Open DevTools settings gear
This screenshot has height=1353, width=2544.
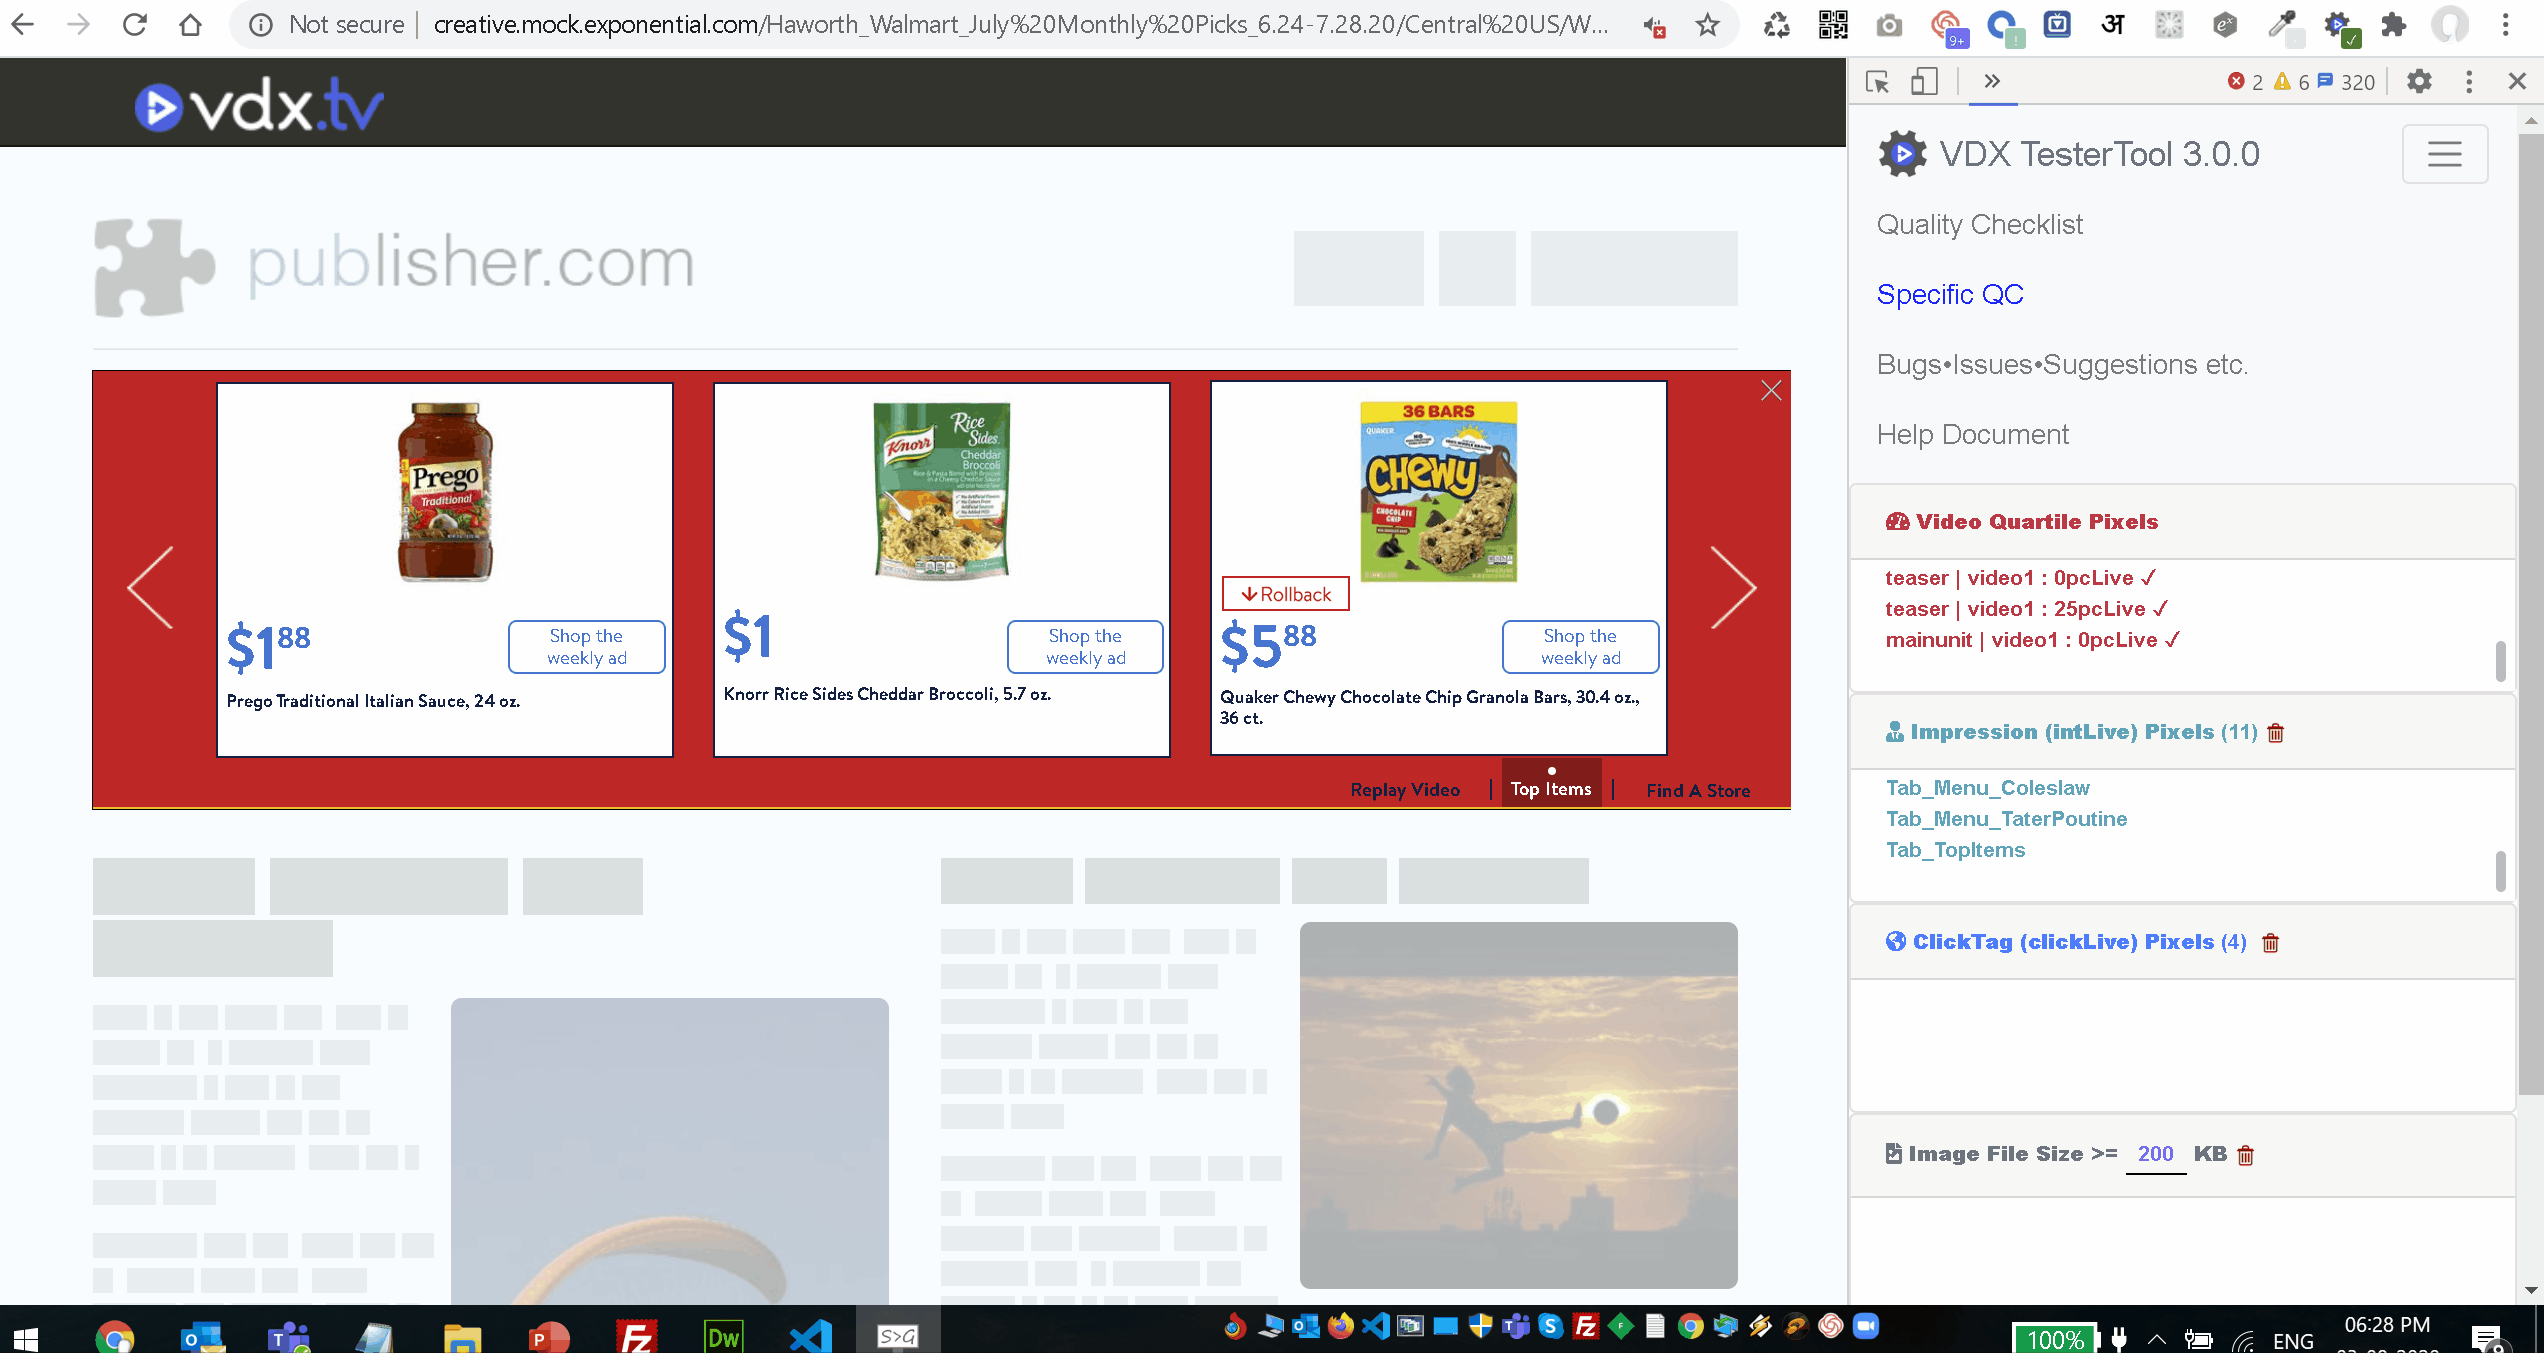(x=2419, y=81)
